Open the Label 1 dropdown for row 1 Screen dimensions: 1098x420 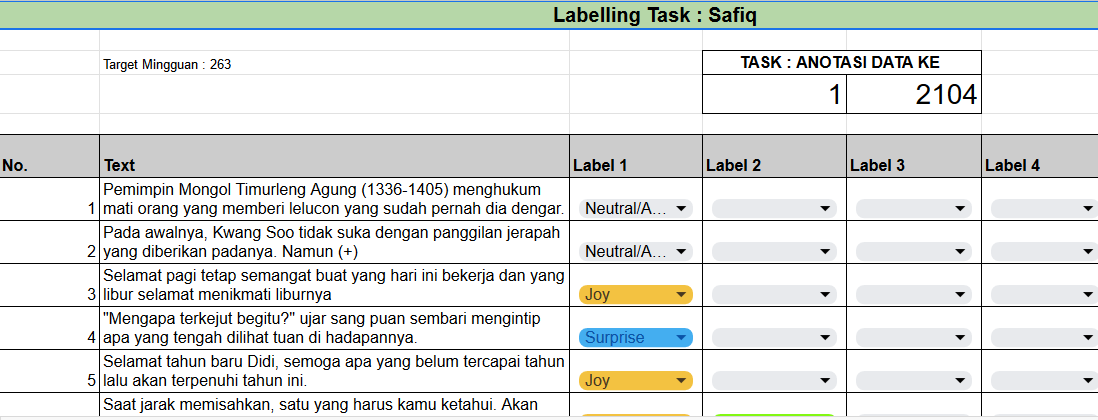pyautogui.click(x=636, y=208)
